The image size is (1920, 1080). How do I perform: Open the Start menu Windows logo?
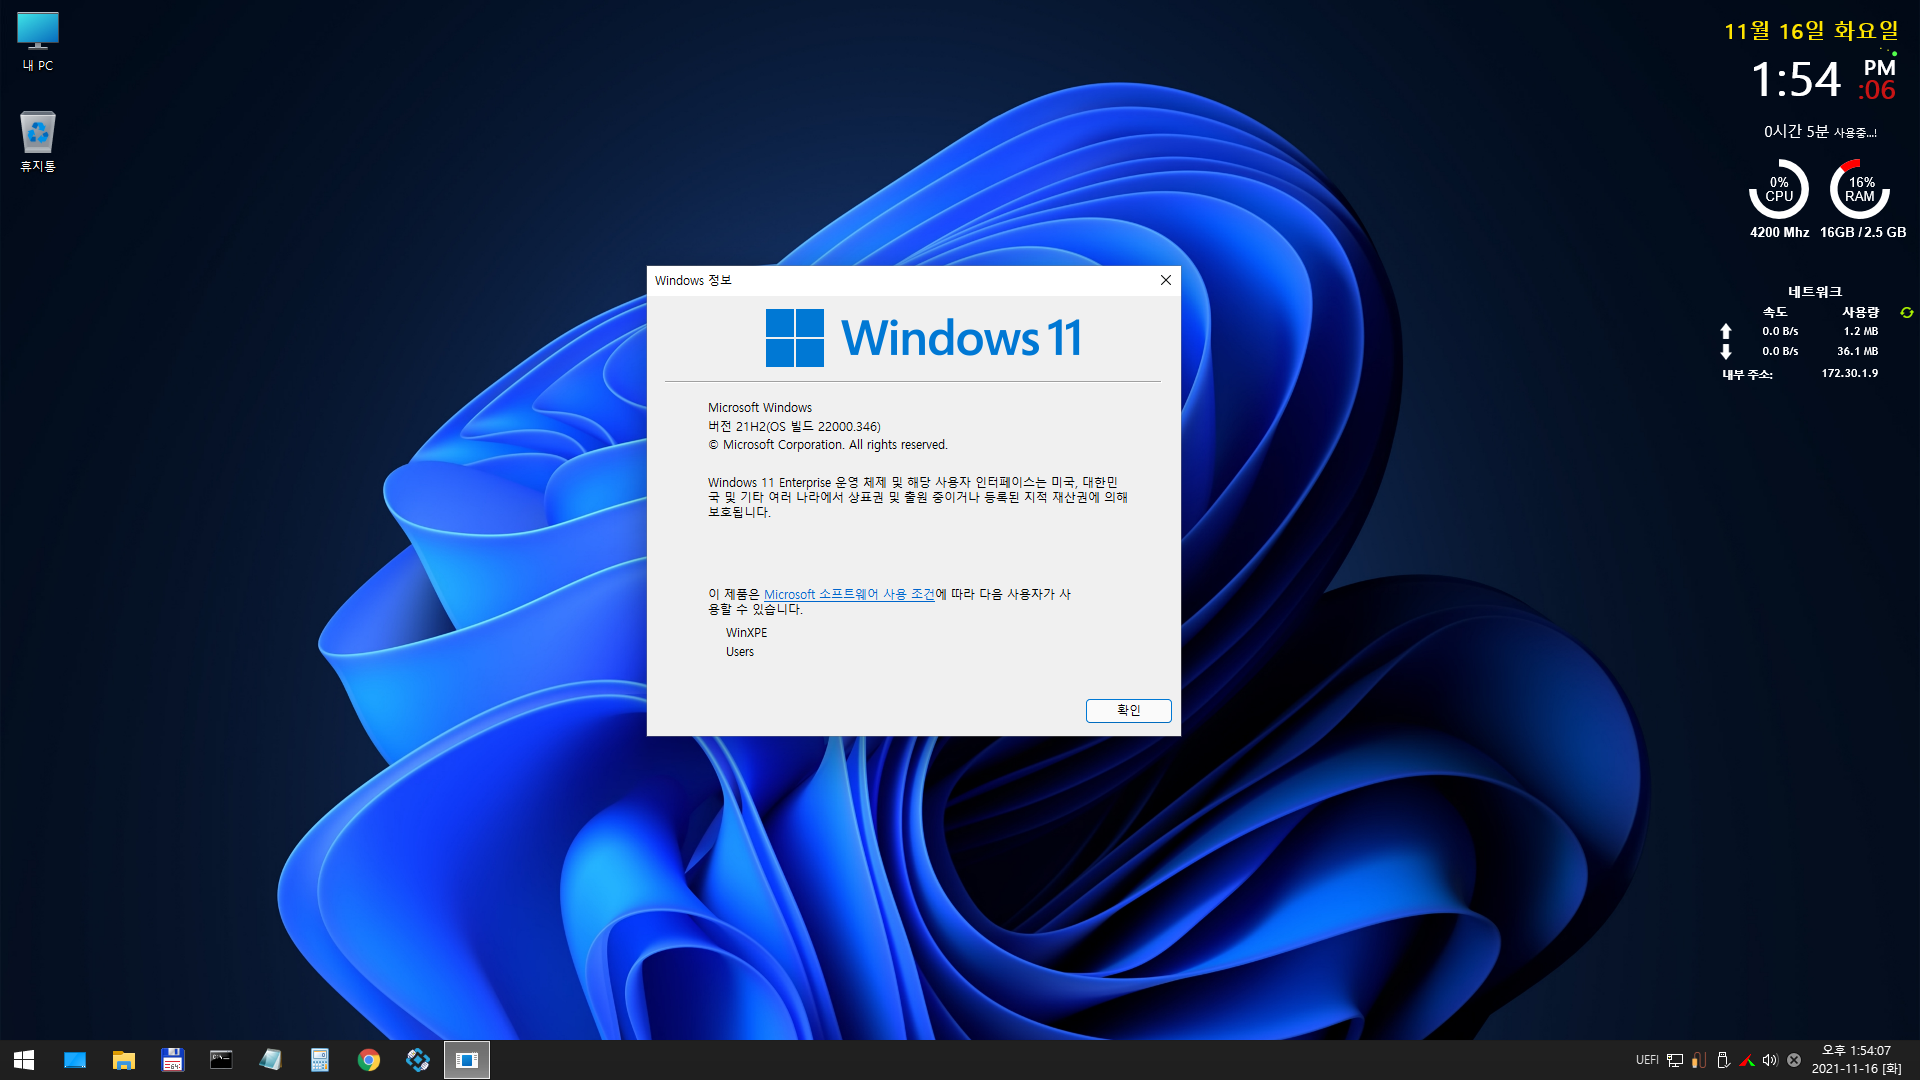[x=24, y=1060]
